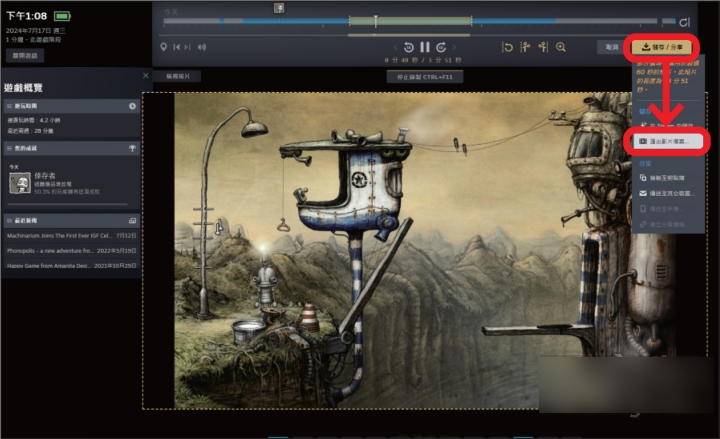
Task: Click the achievement marker above timeline
Action: (279, 8)
